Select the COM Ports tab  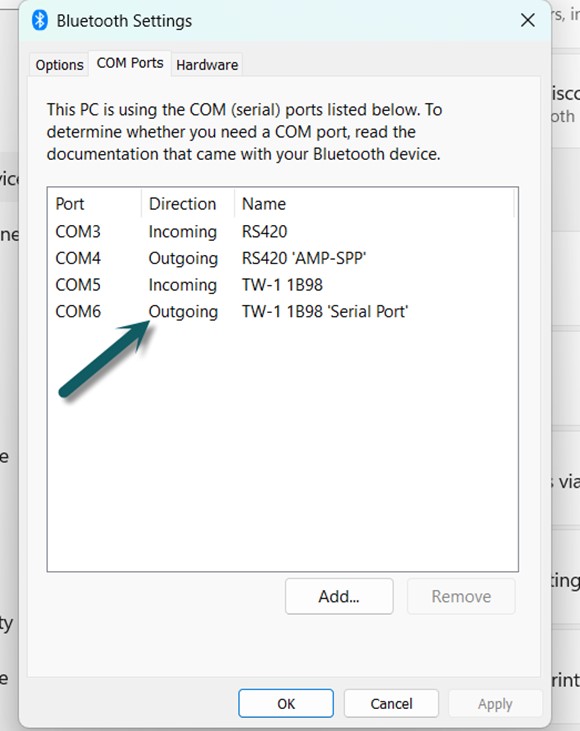[130, 63]
